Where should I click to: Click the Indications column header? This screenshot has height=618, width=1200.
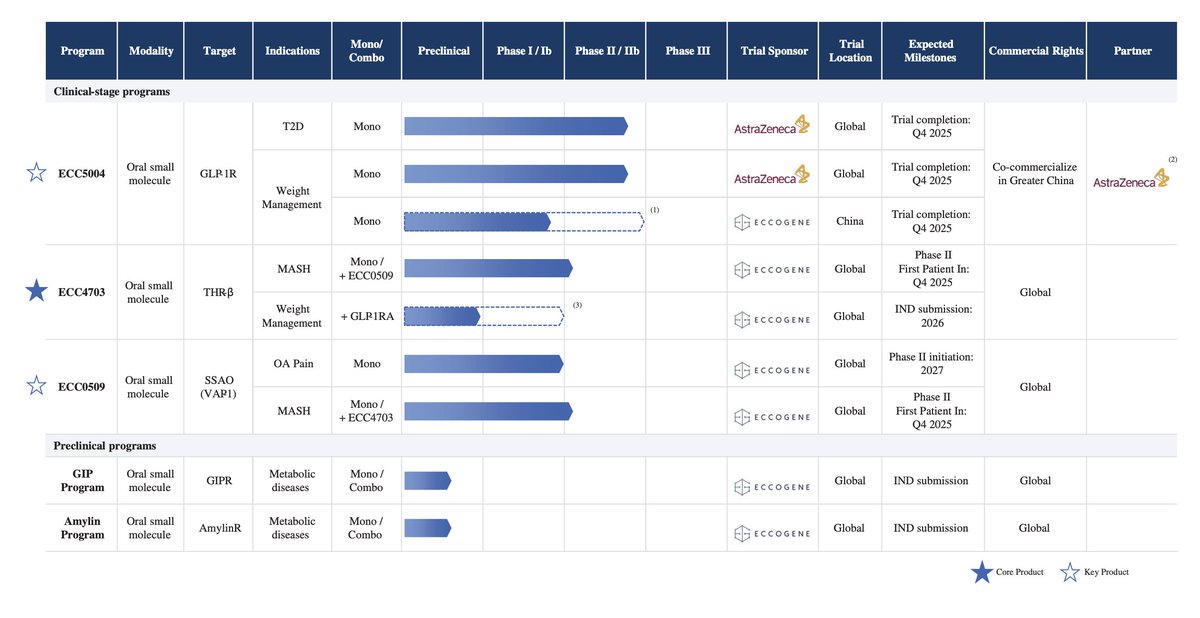coord(293,51)
